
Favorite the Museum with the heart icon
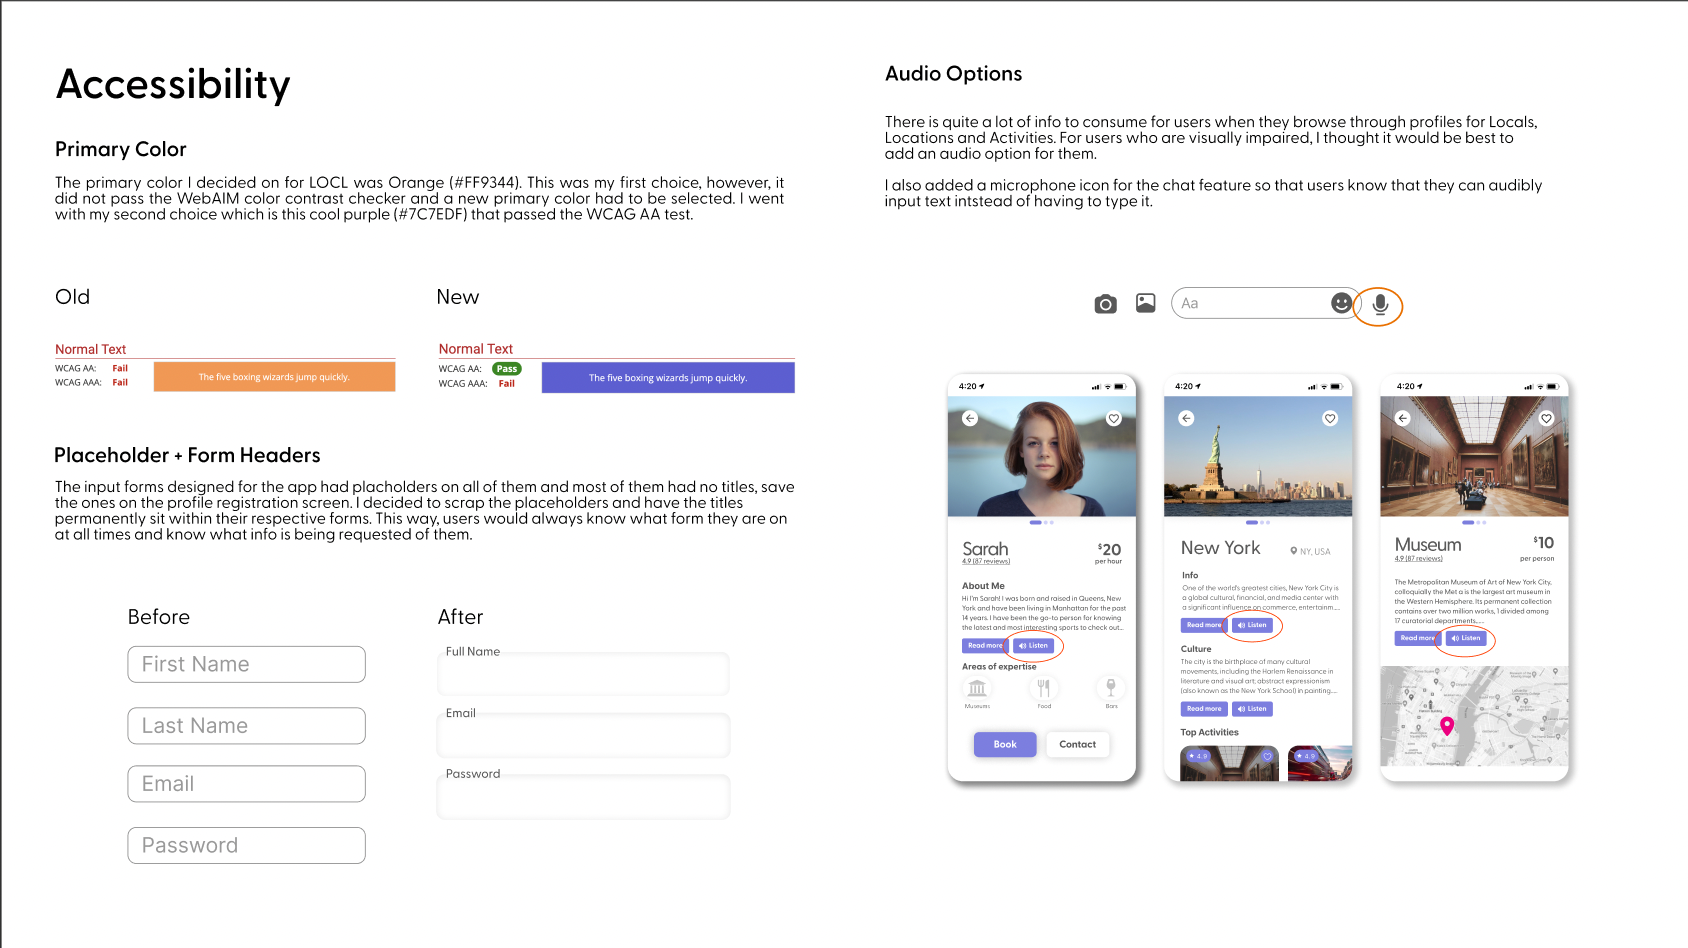coord(1546,418)
